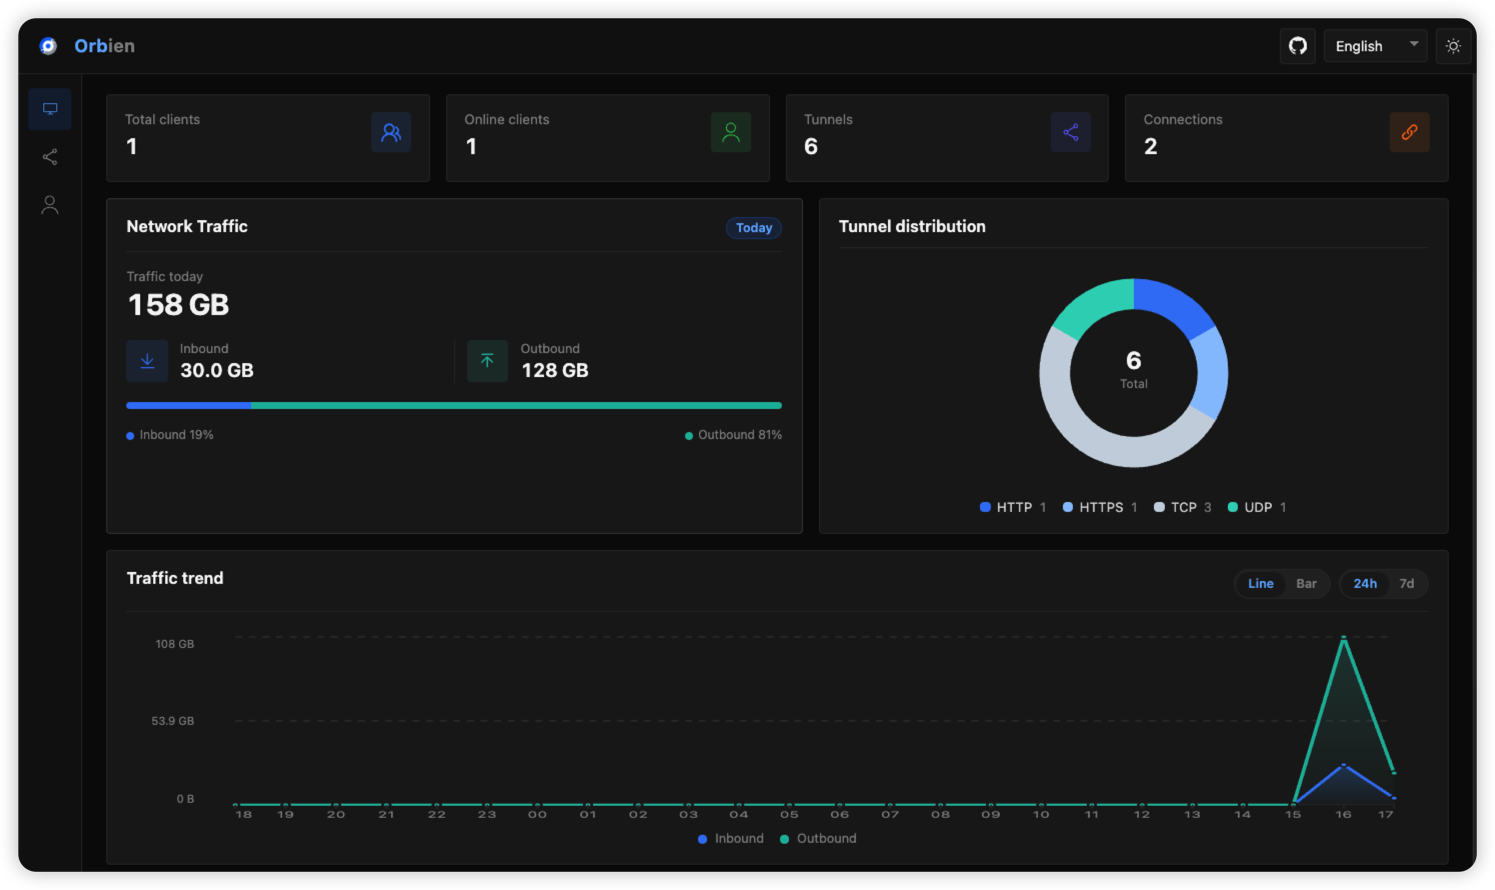Click the Tunnels card share icon
Image resolution: width=1495 pixels, height=890 pixels.
1071,132
